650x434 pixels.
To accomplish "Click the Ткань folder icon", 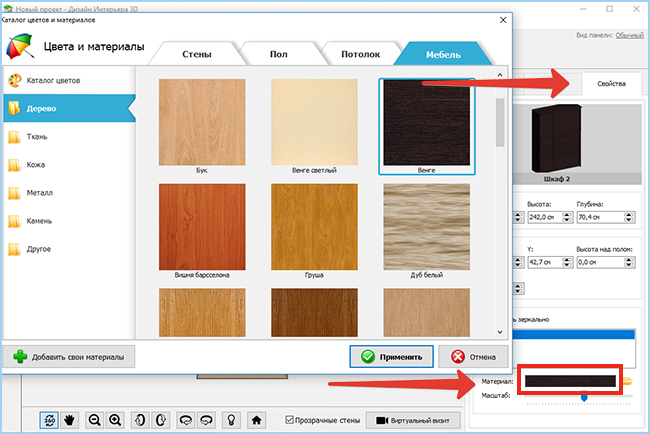I will (x=14, y=137).
